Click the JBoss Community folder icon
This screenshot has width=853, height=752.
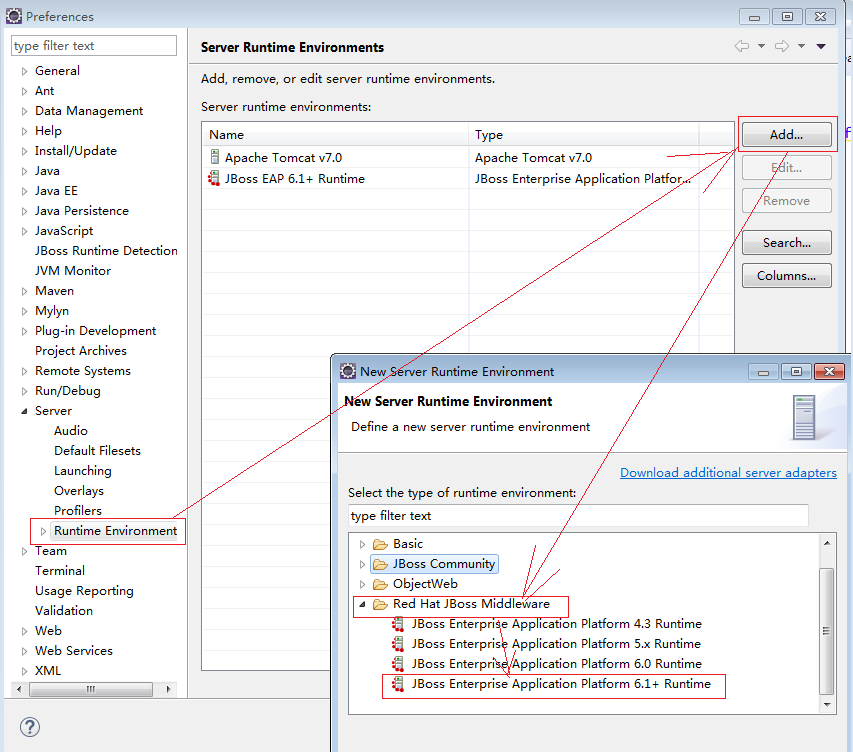[380, 564]
